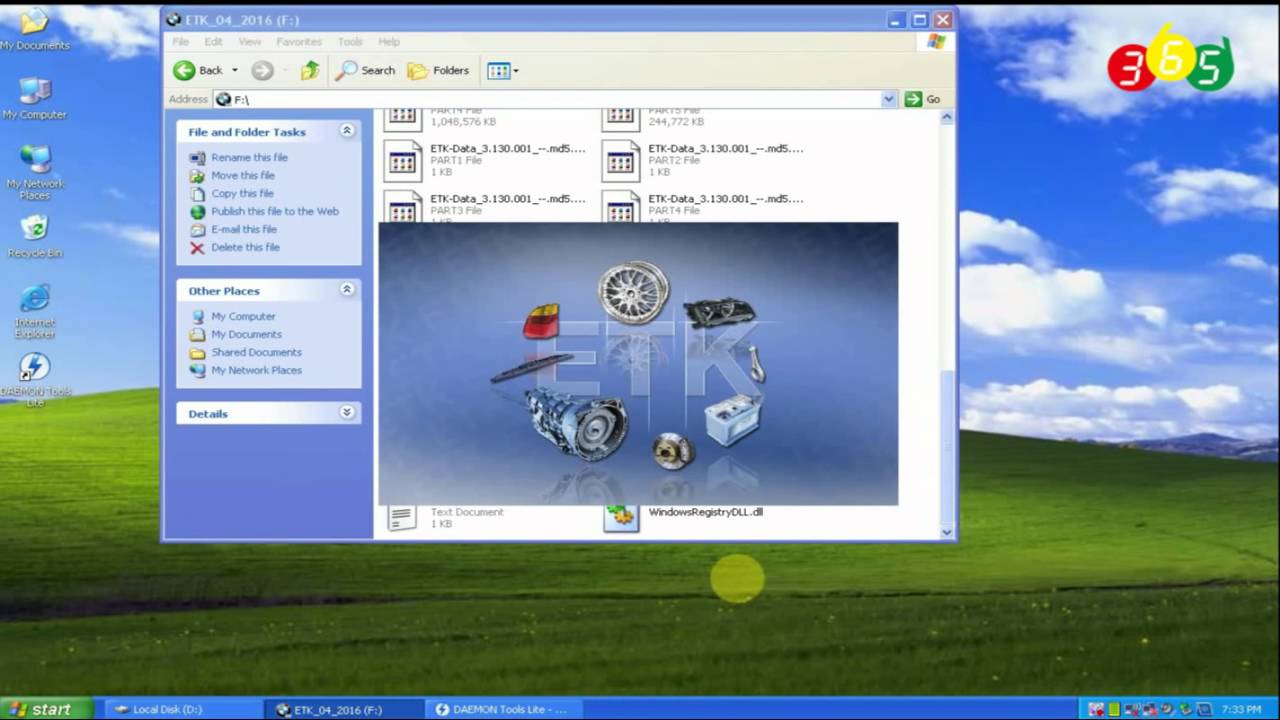Click the Back arrow icon
Screen dimensions: 1280x720
(x=184, y=70)
